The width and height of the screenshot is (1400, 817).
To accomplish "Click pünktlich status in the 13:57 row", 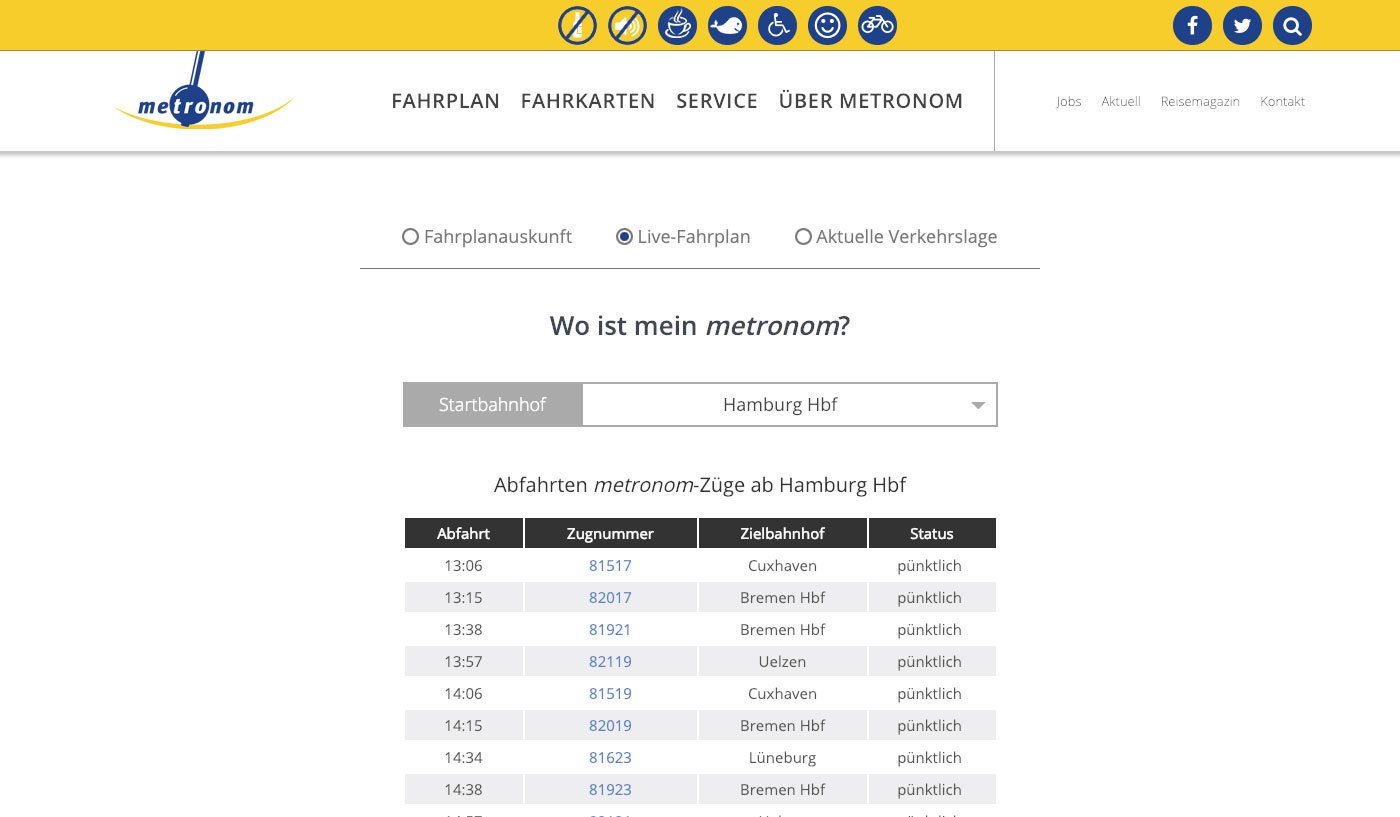I will tap(930, 662).
